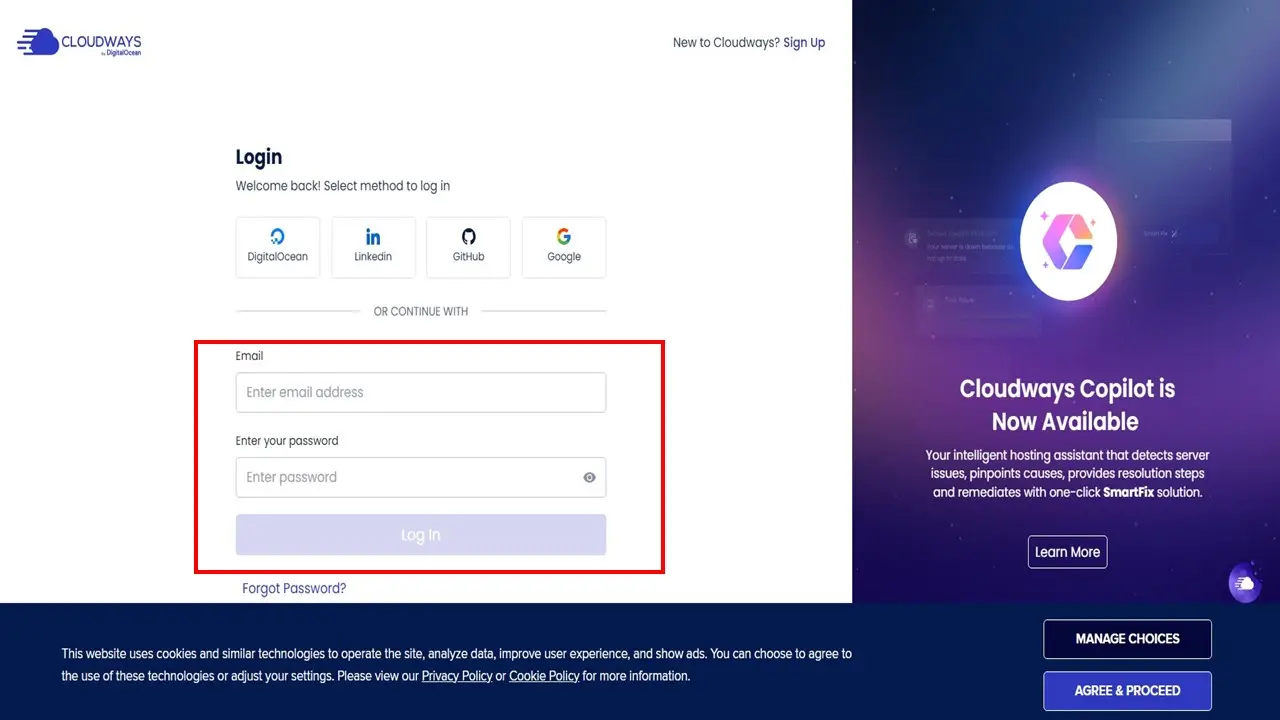The image size is (1280, 720).
Task: Click the 'Cloudways Copilot is Now Available' heading
Action: click(1067, 405)
